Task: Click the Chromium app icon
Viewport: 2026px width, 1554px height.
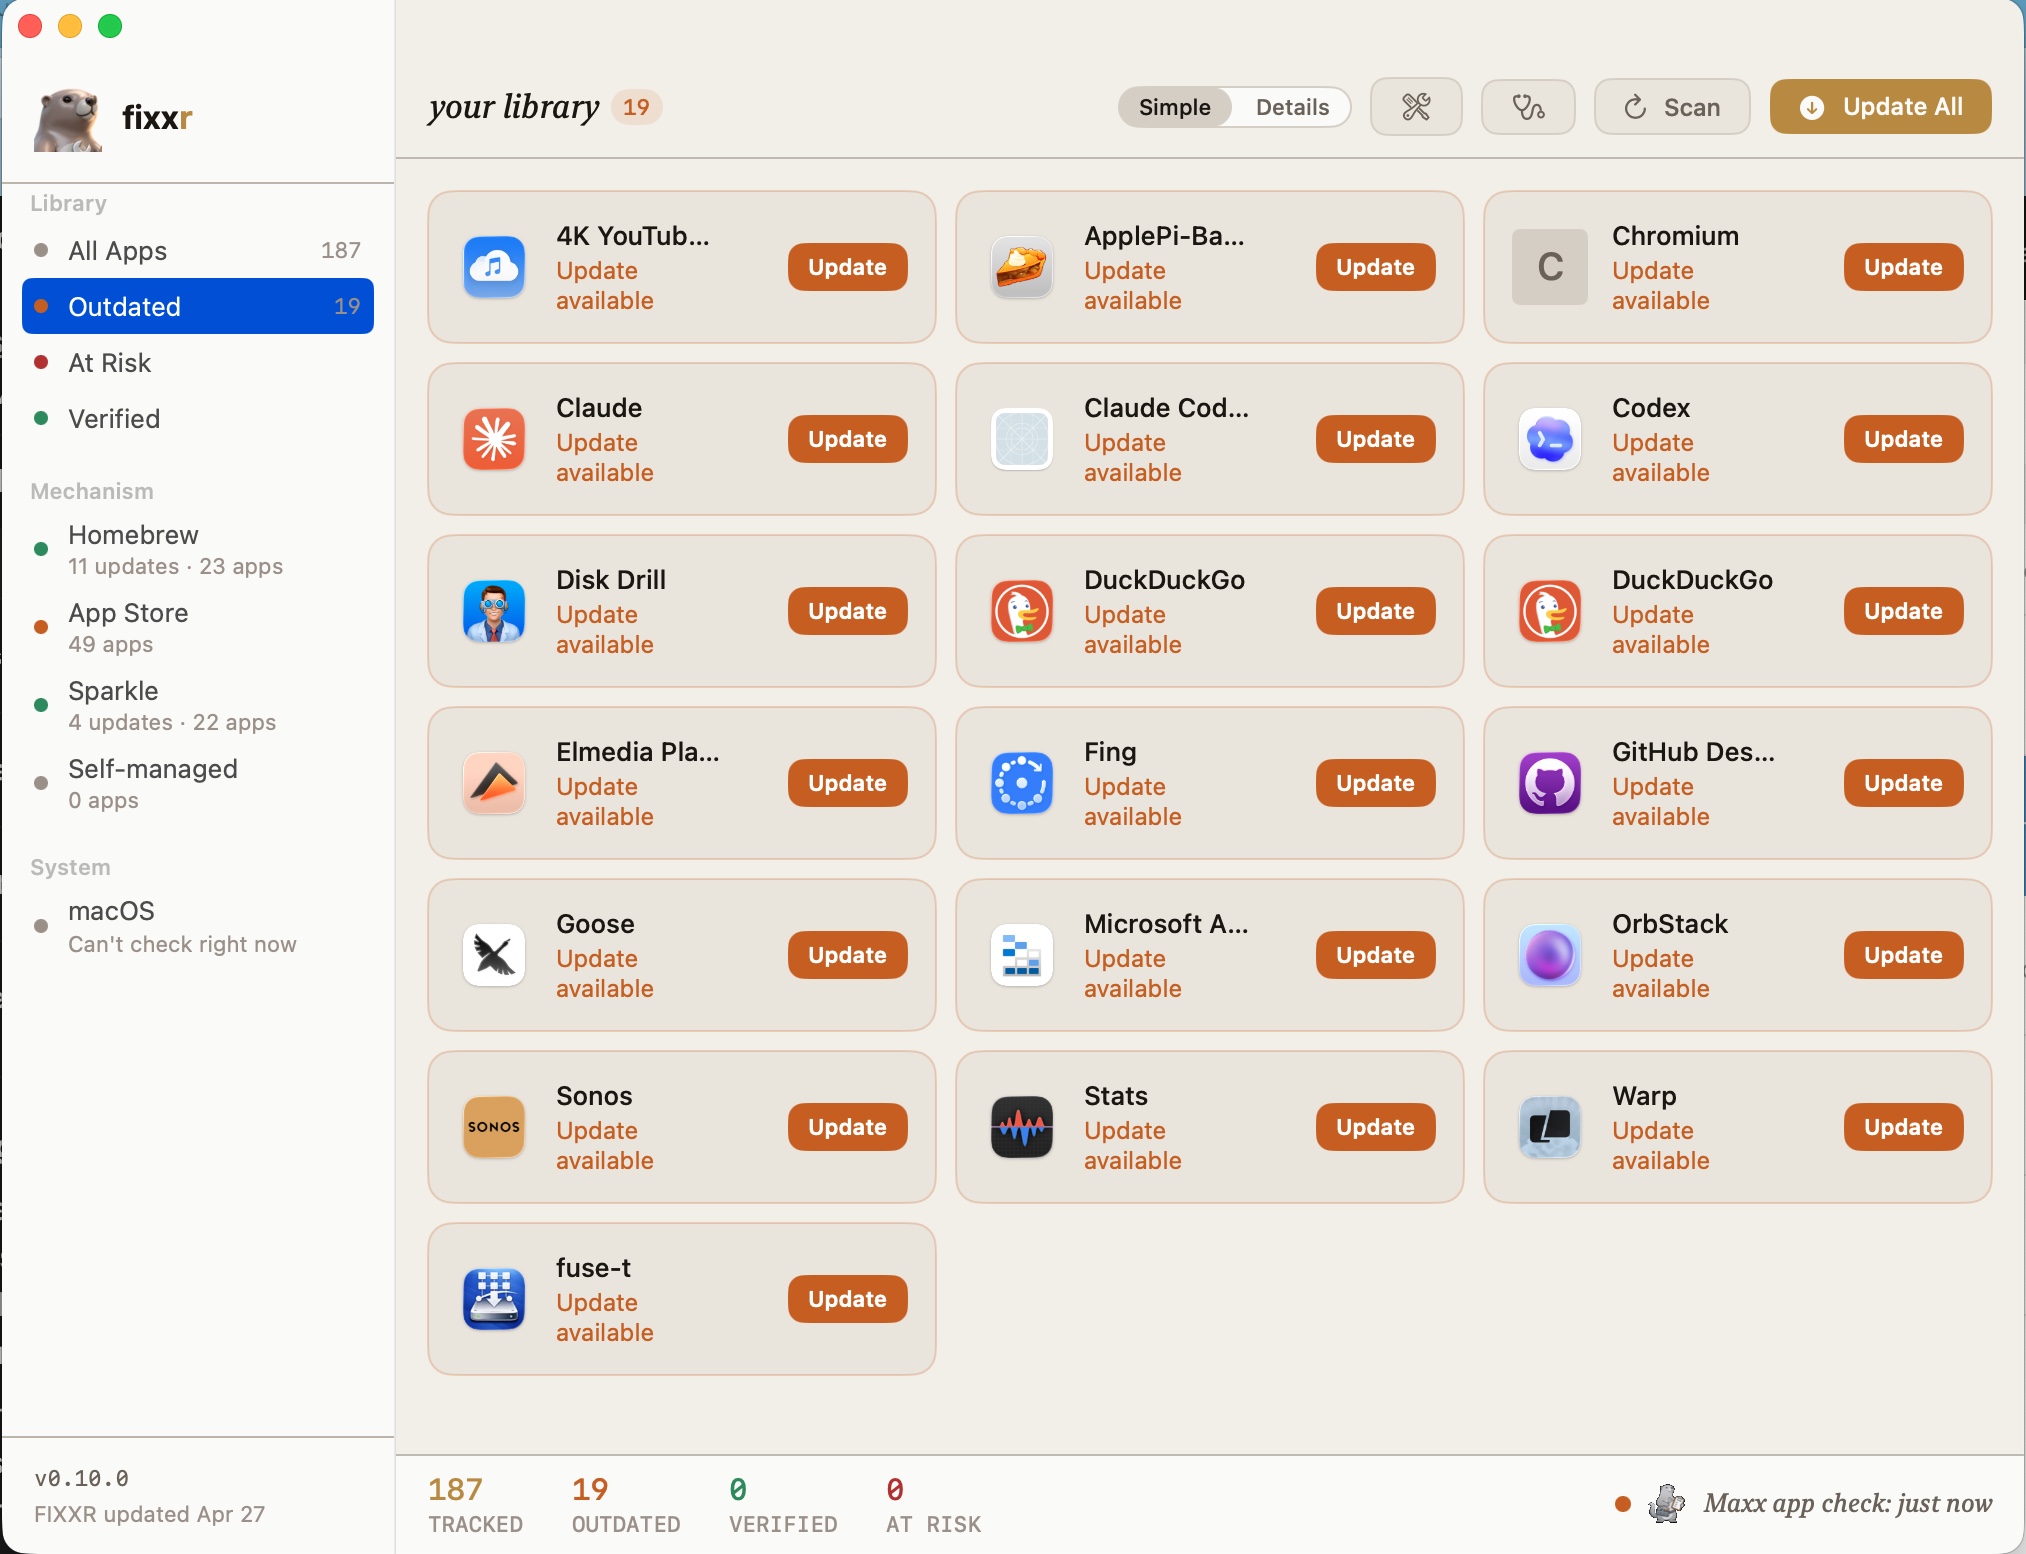Action: pos(1548,267)
